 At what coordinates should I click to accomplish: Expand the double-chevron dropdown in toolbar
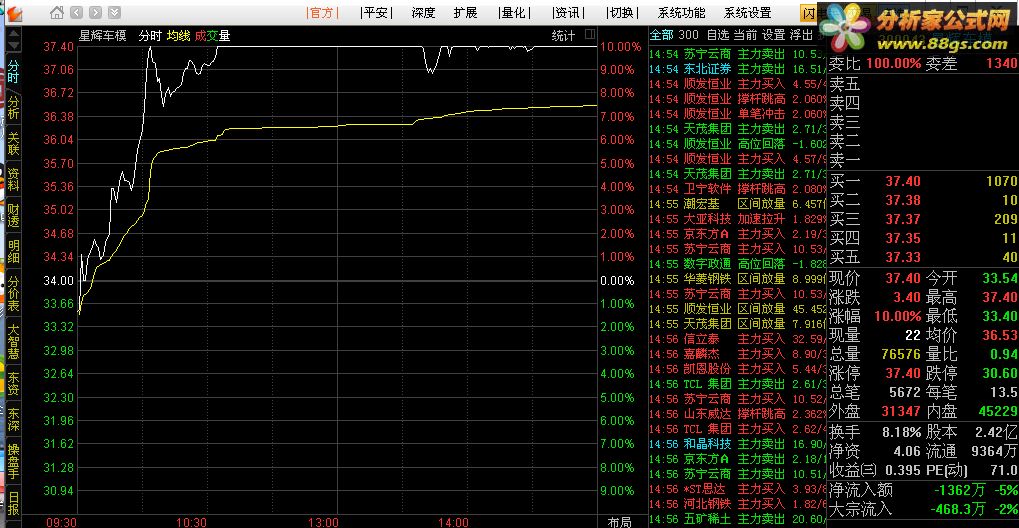tap(114, 12)
